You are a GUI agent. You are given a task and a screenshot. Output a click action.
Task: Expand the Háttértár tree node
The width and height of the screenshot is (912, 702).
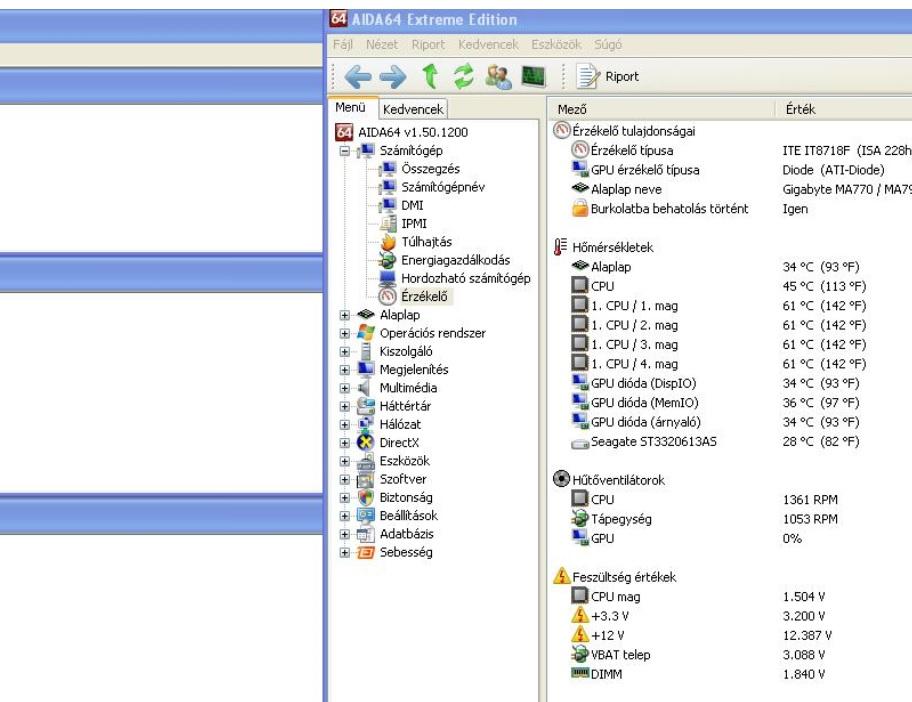(x=344, y=406)
